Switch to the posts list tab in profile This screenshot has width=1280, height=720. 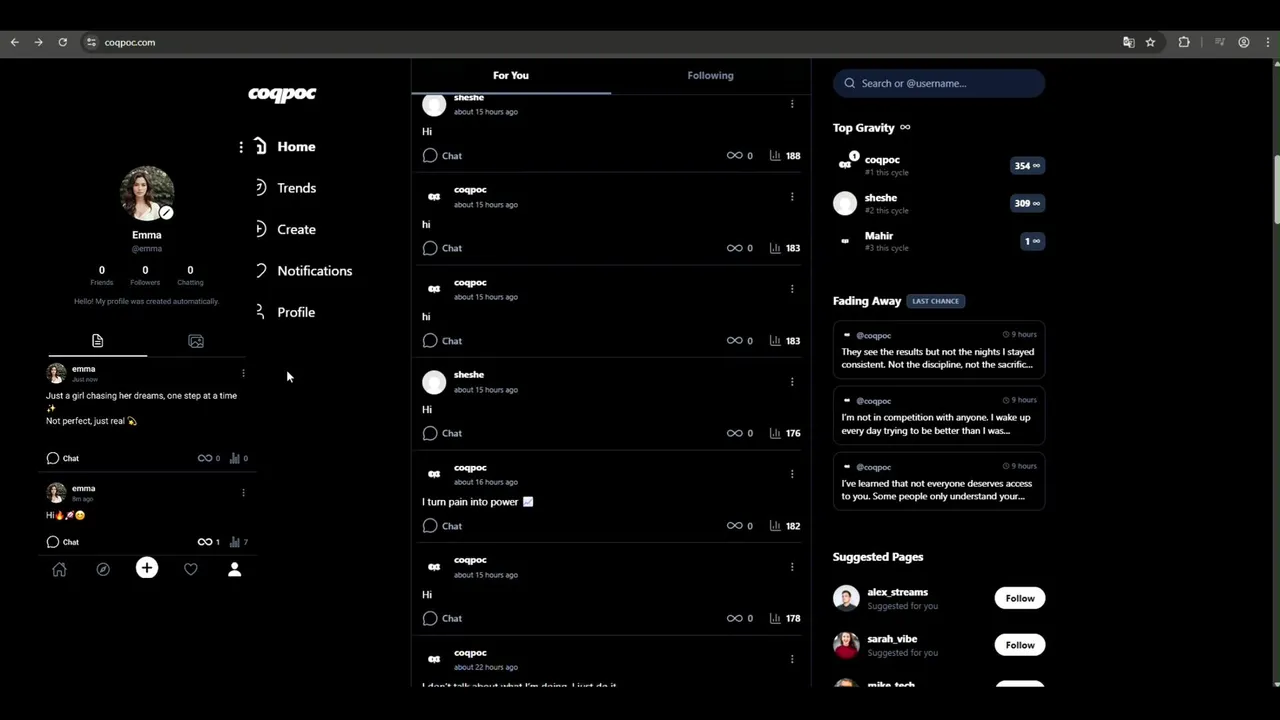point(97,341)
